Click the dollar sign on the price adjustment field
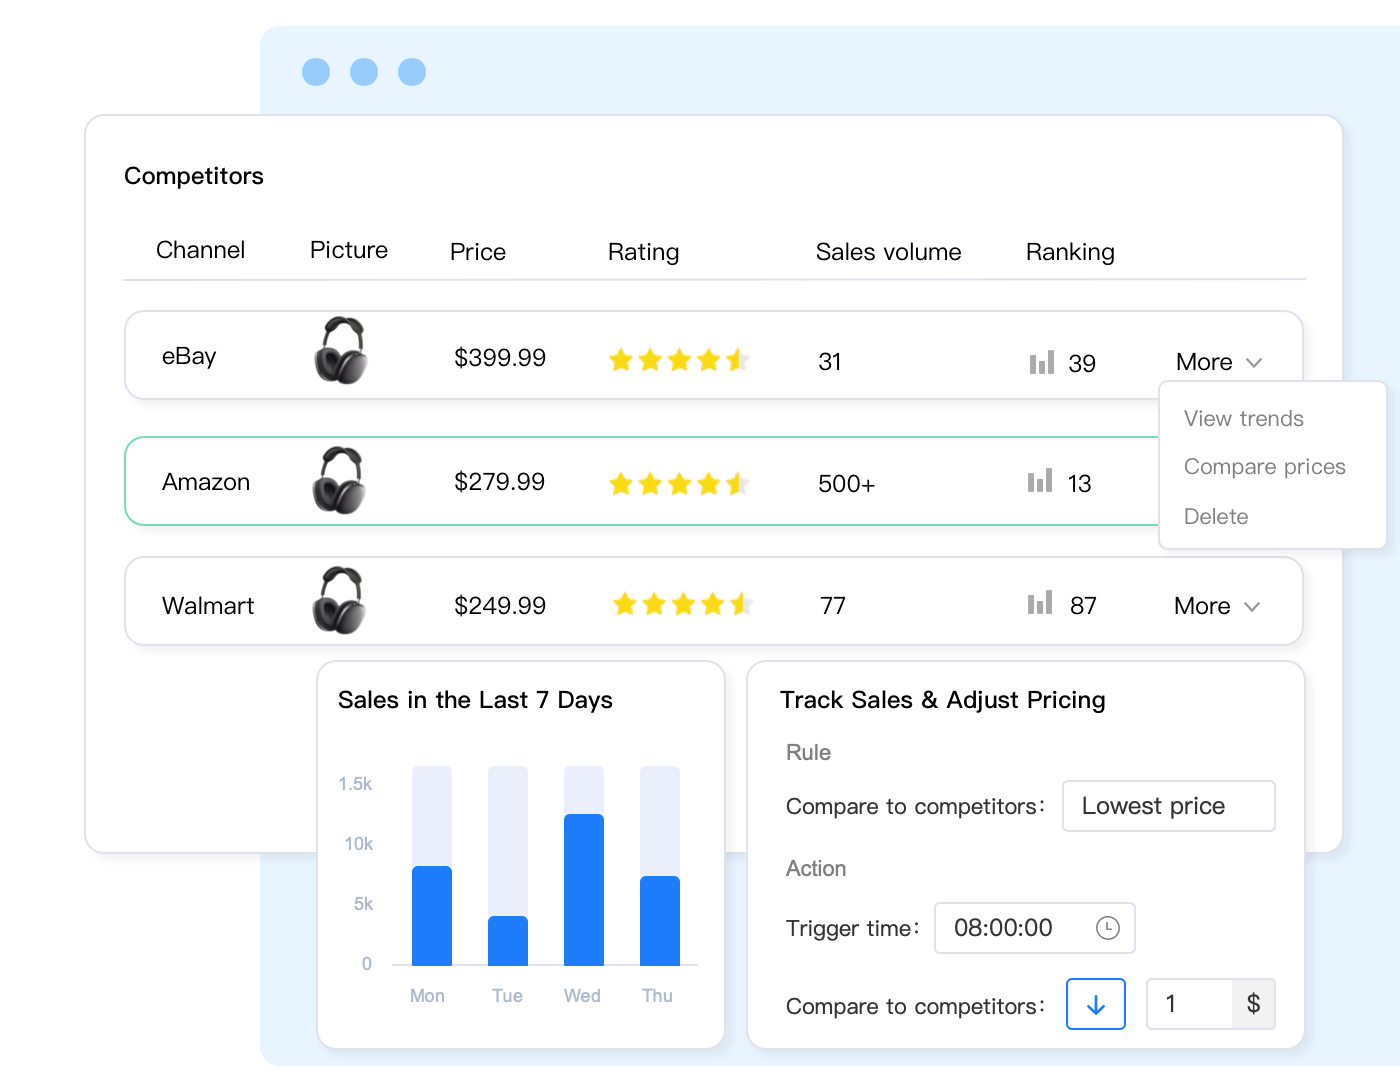 click(1253, 1004)
